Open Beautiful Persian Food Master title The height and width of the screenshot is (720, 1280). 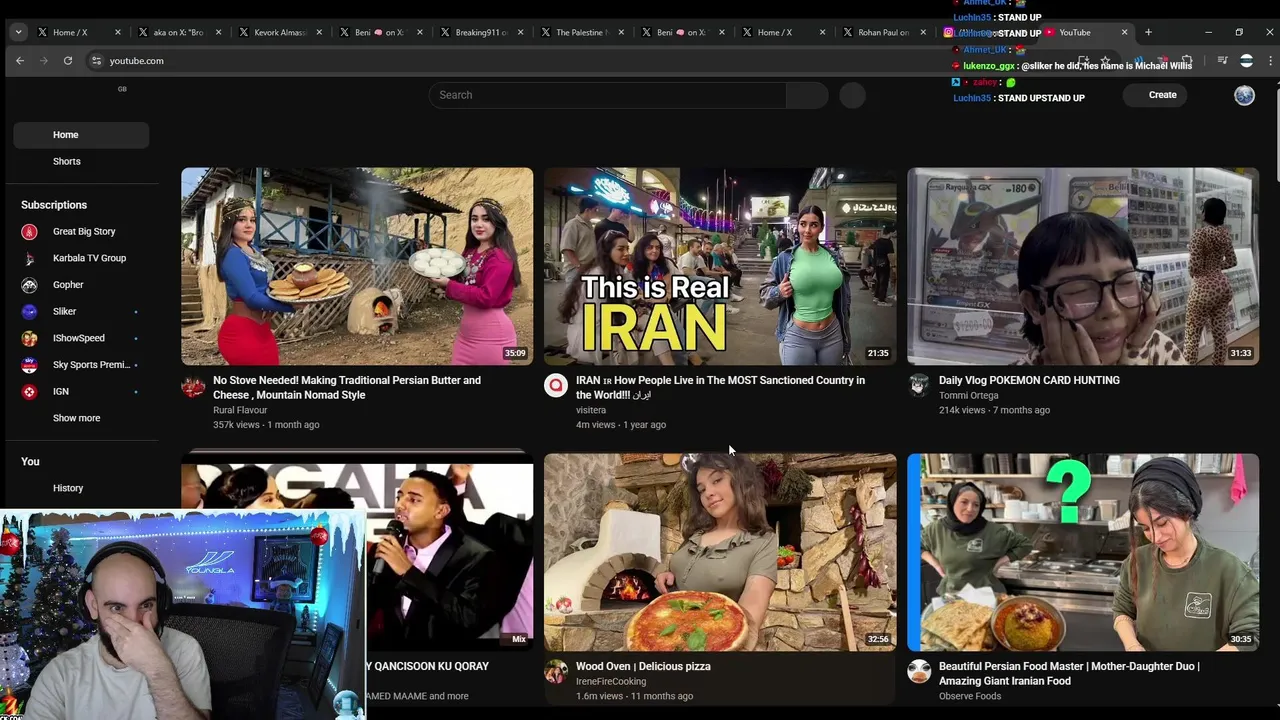(1069, 673)
